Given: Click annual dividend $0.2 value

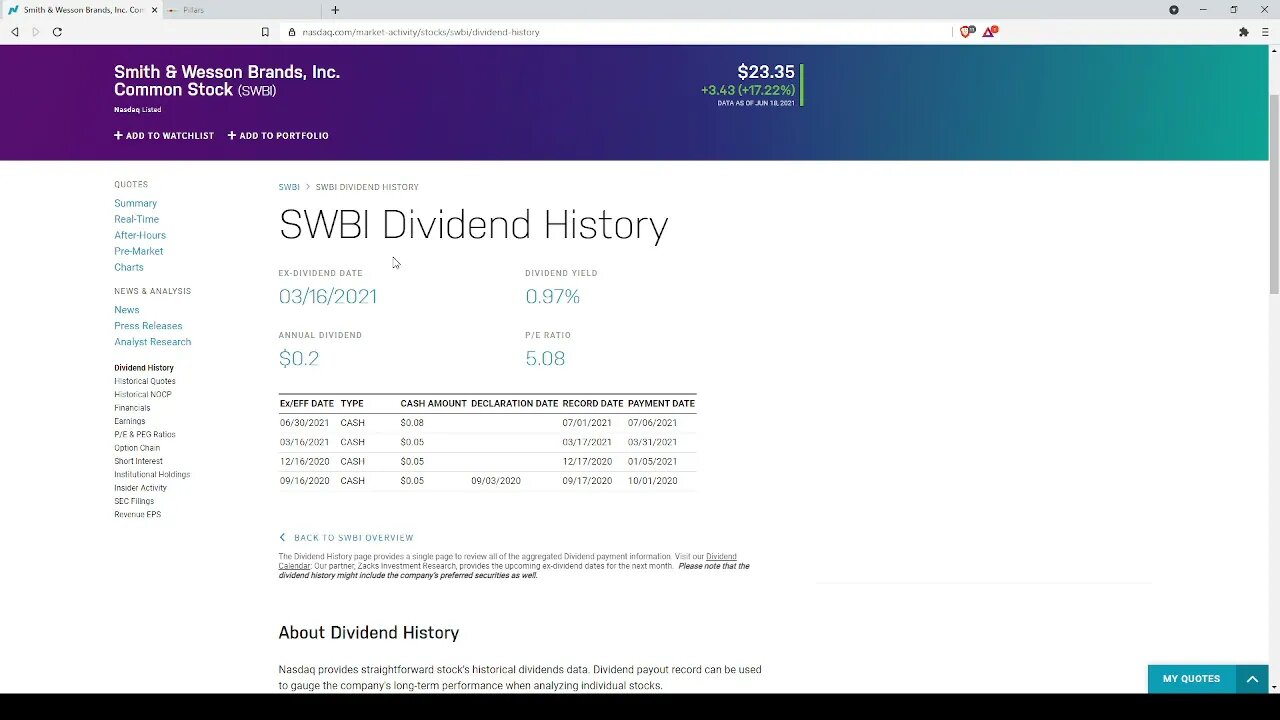Looking at the screenshot, I should tap(299, 359).
